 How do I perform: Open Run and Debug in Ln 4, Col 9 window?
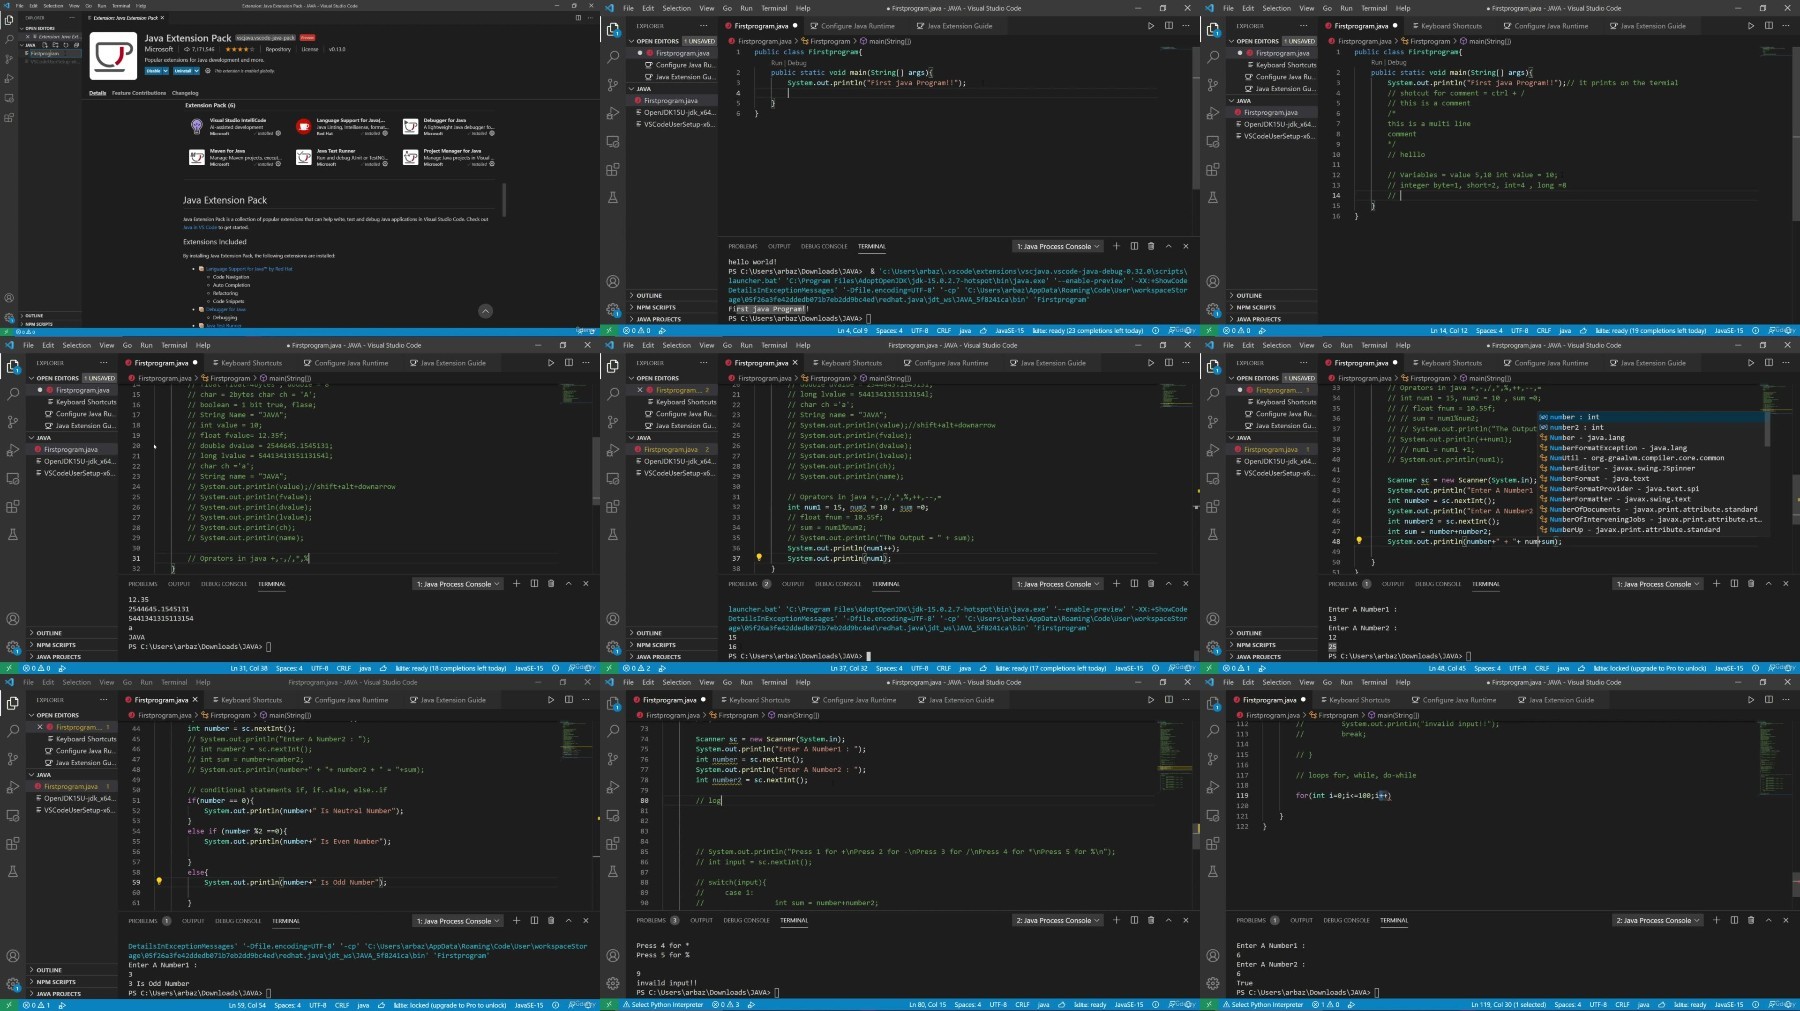pos(613,113)
